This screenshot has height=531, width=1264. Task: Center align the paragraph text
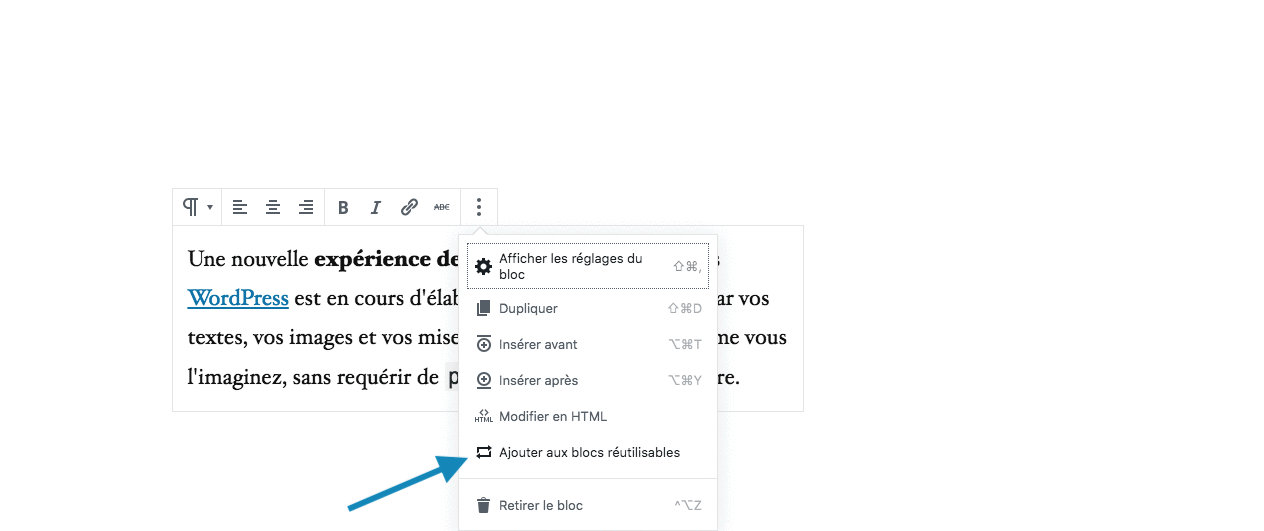(273, 207)
